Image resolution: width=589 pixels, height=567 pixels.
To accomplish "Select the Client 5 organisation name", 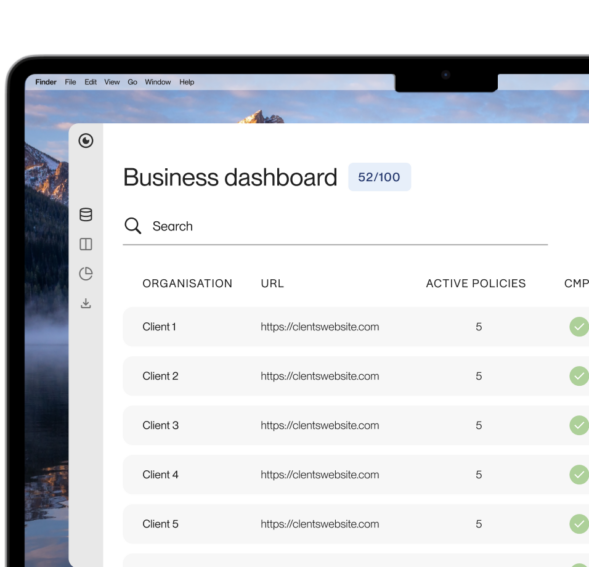I will point(160,524).
